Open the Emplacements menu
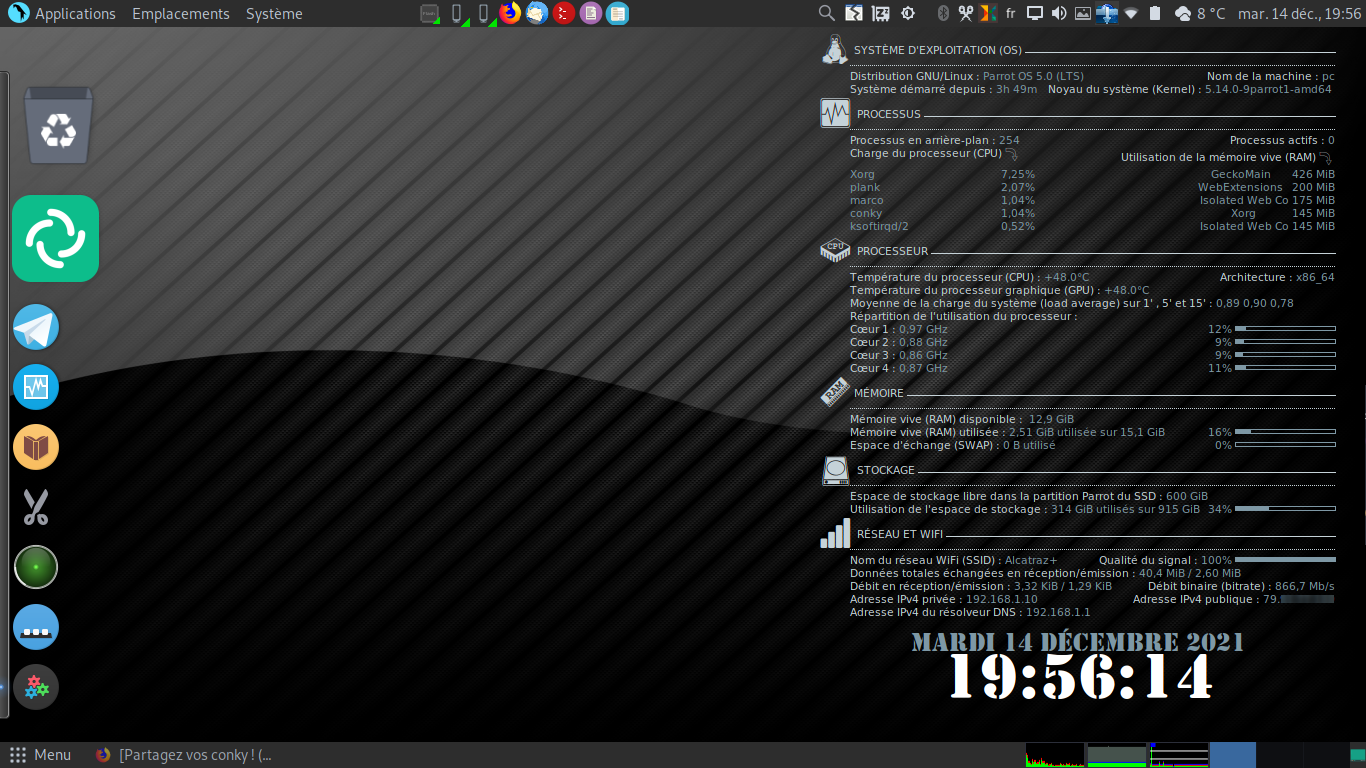This screenshot has height=768, width=1366. tap(181, 13)
